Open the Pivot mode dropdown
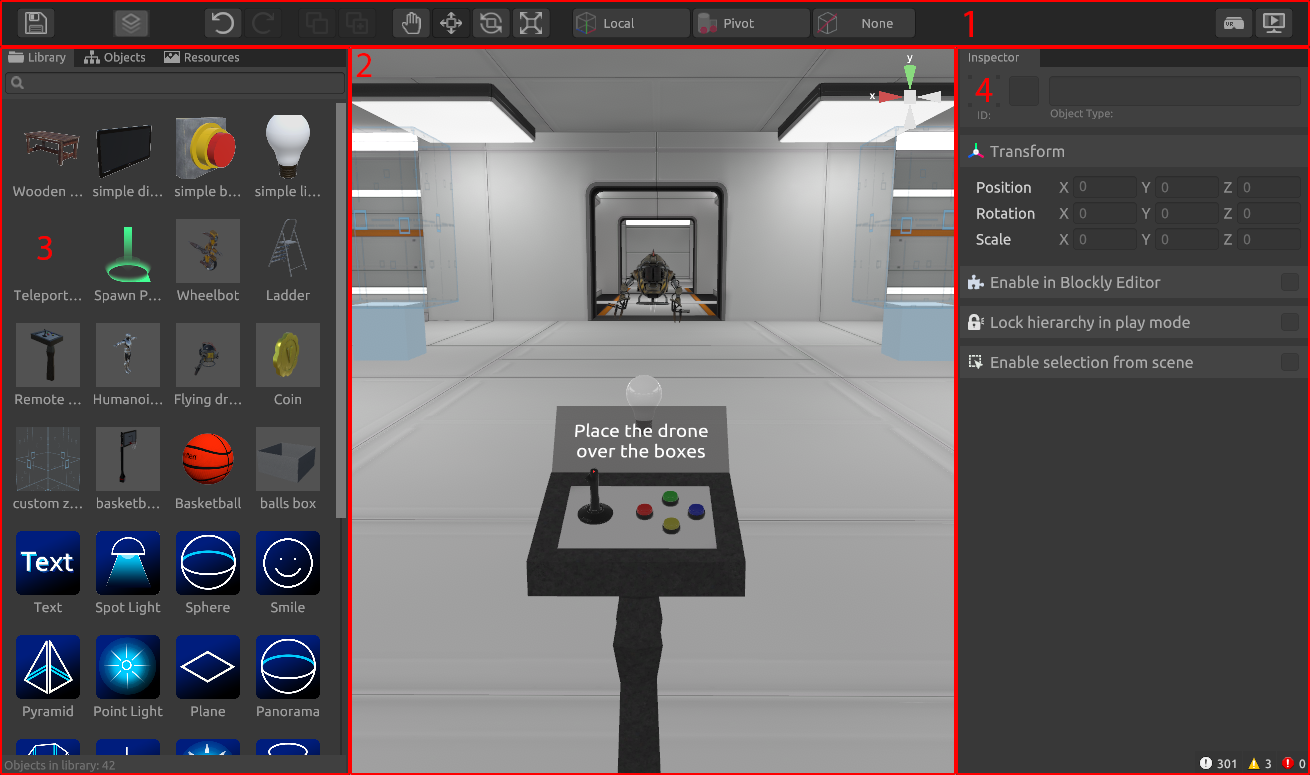 pyautogui.click(x=750, y=23)
